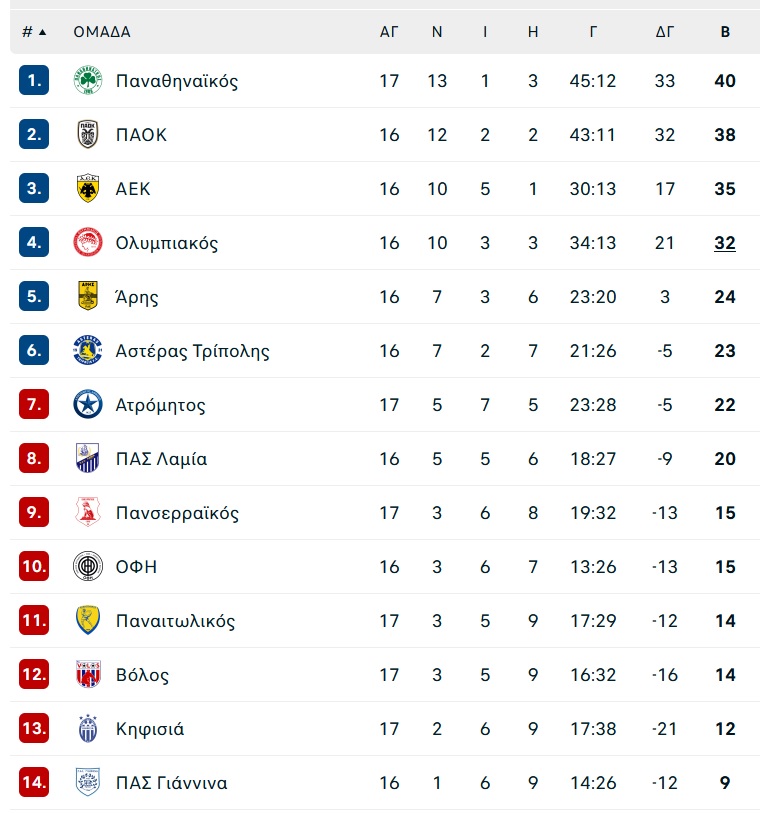Image resolution: width=760 pixels, height=813 pixels.
Task: Select the Κηφισιά team name
Action: coord(150,728)
